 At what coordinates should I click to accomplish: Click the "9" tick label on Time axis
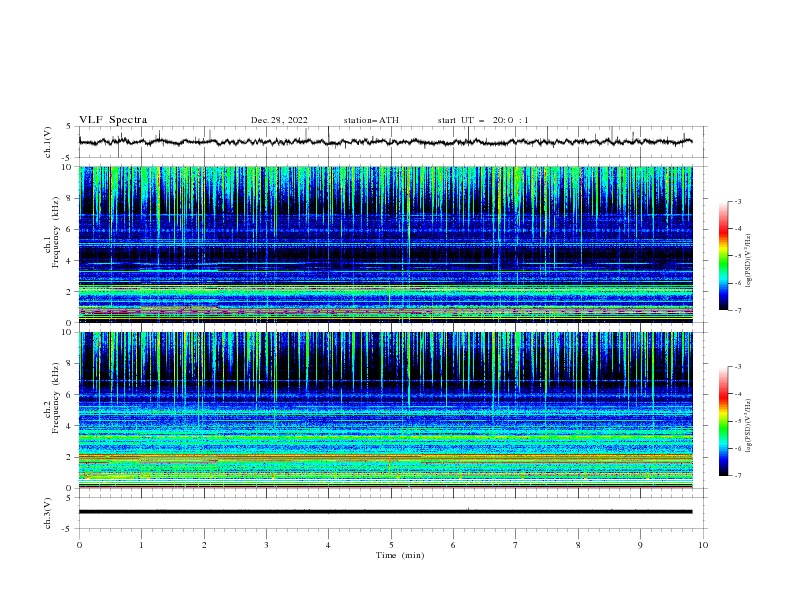pyautogui.click(x=640, y=545)
